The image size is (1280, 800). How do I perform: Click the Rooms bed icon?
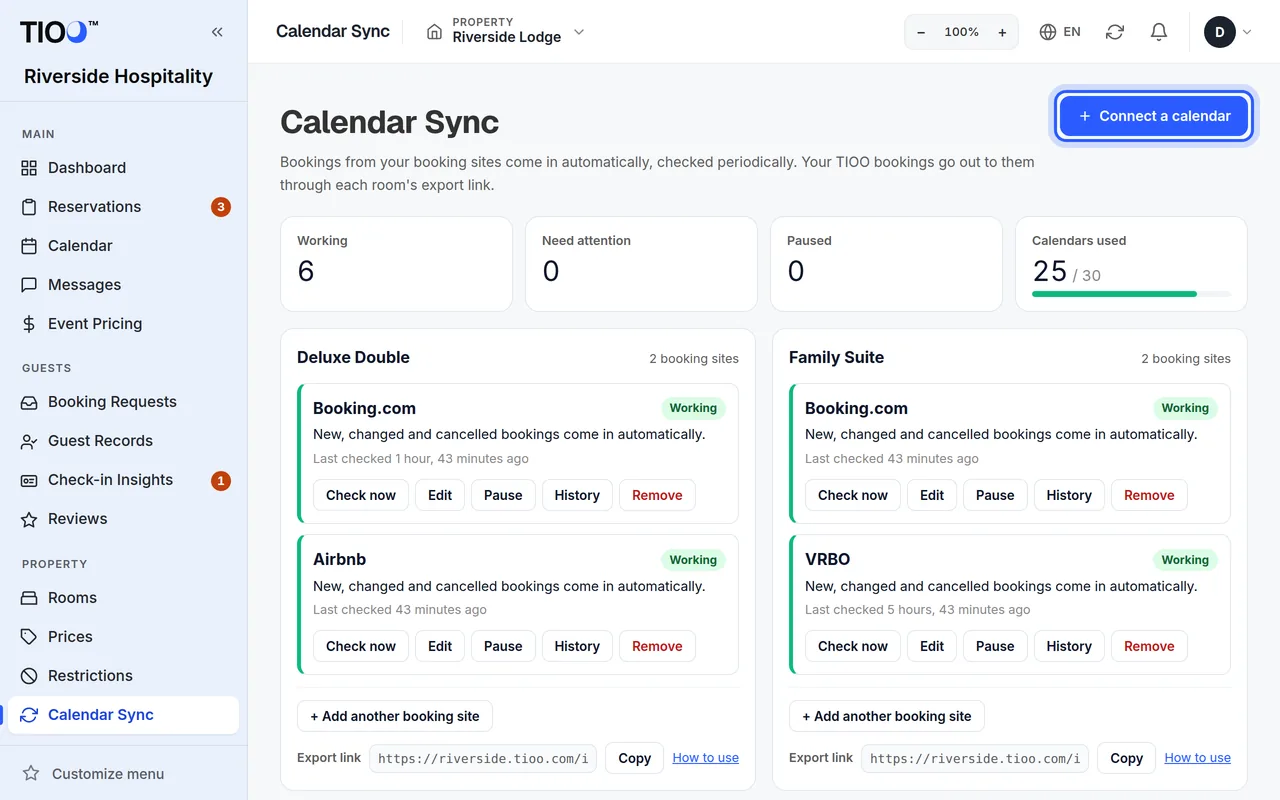click(x=29, y=598)
